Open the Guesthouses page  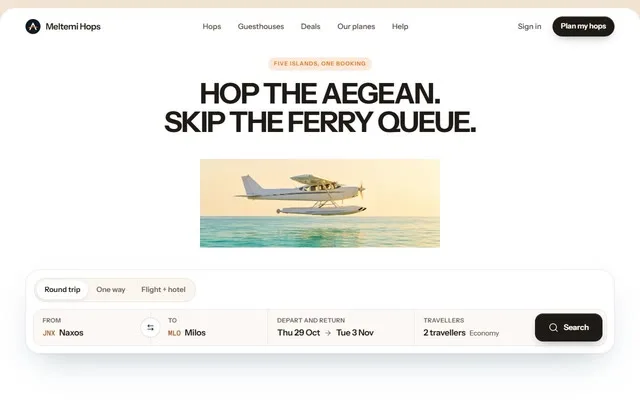pos(261,27)
